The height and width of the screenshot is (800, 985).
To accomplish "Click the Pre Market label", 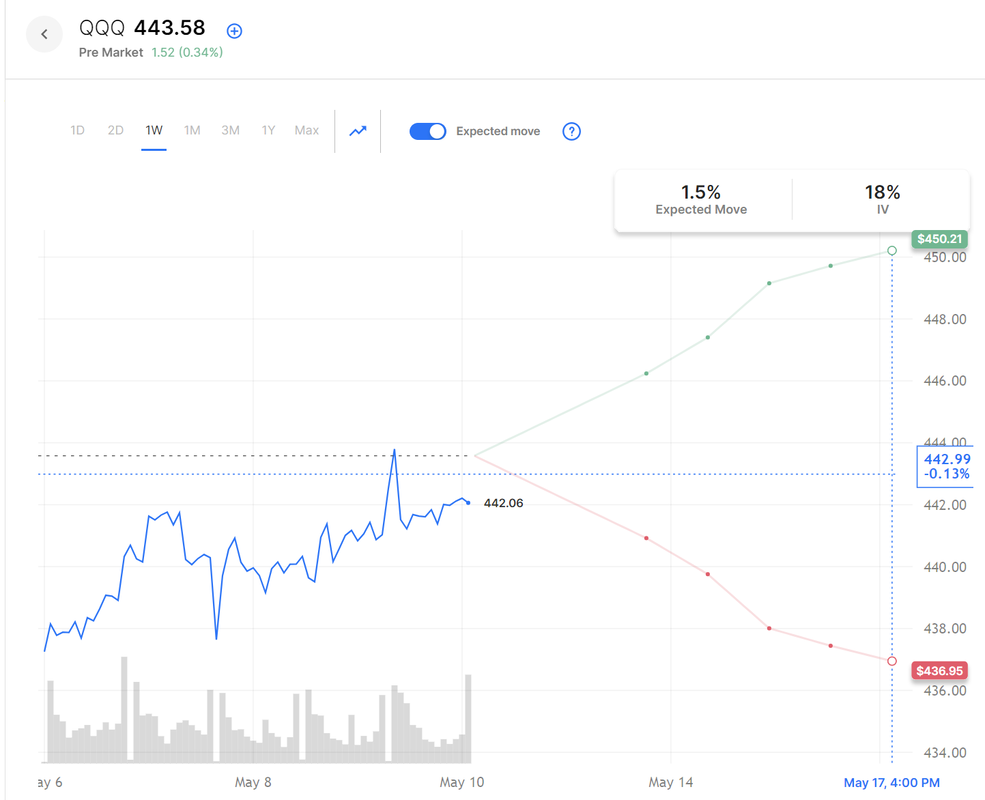I will pos(111,53).
